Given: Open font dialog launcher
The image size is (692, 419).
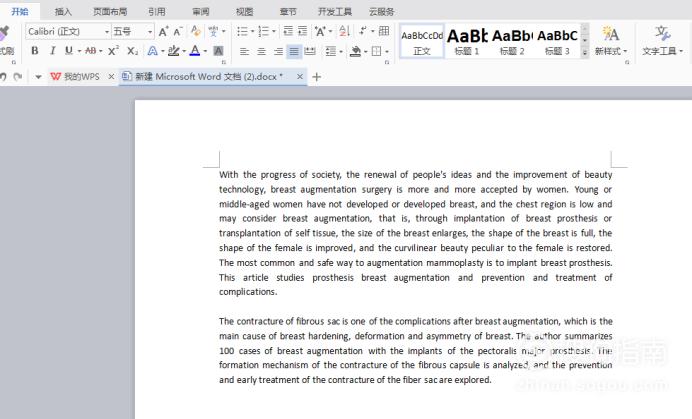Looking at the screenshot, I should click(224, 62).
